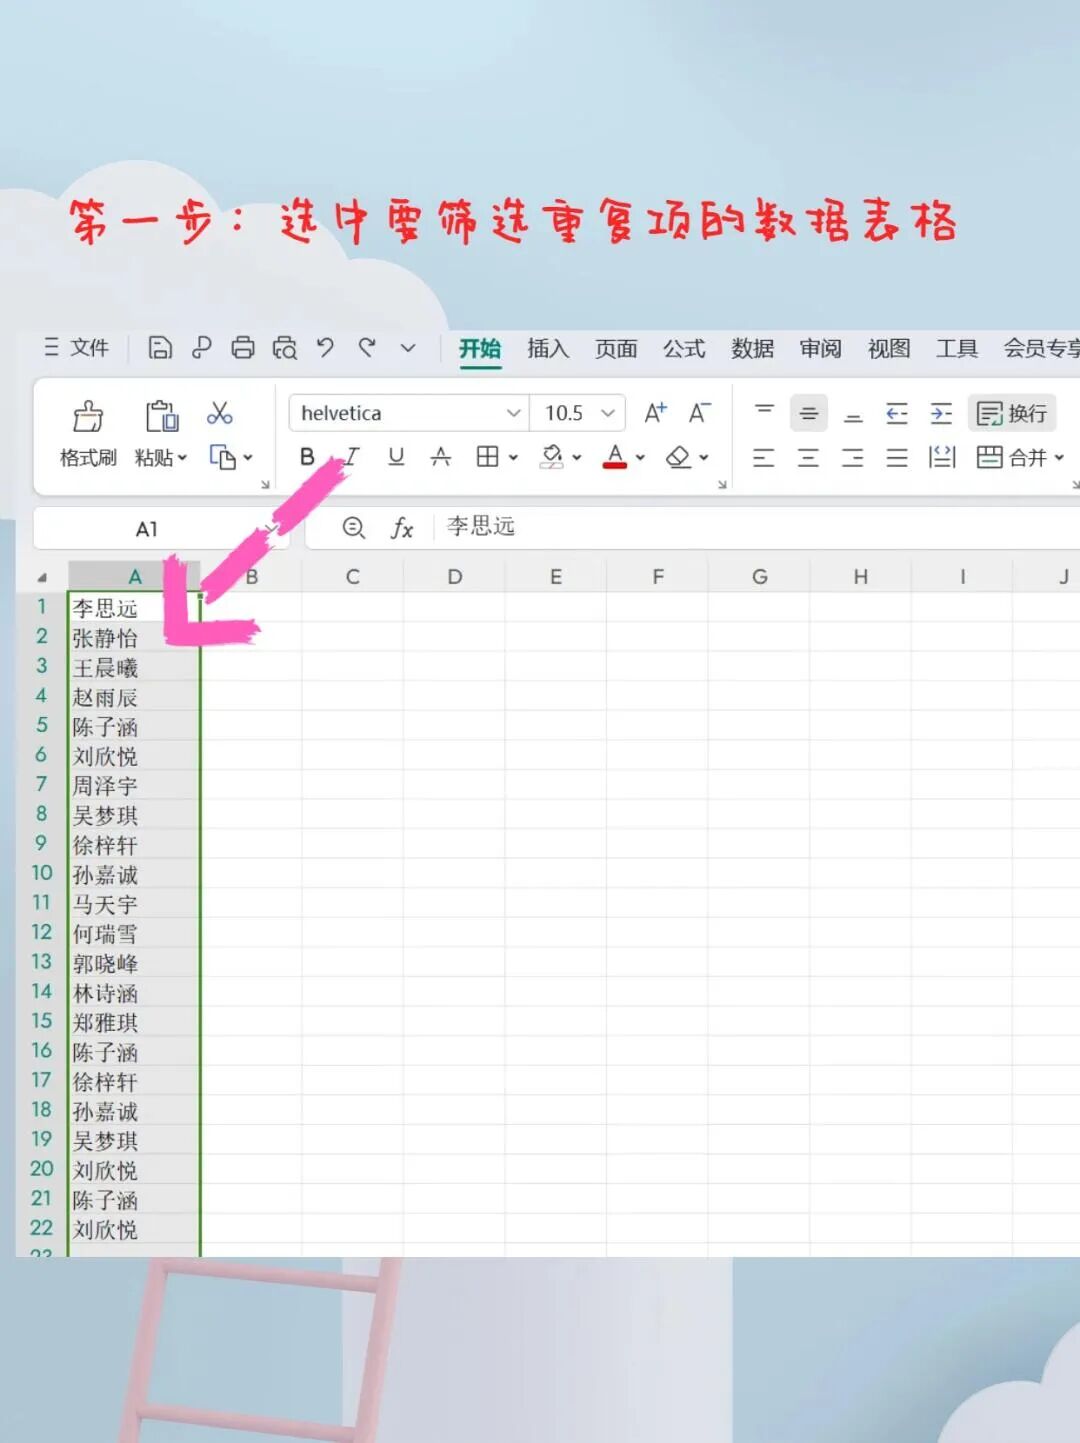Toggle Strikethrough formatting
Image resolution: width=1080 pixels, height=1443 pixels.
(440, 457)
